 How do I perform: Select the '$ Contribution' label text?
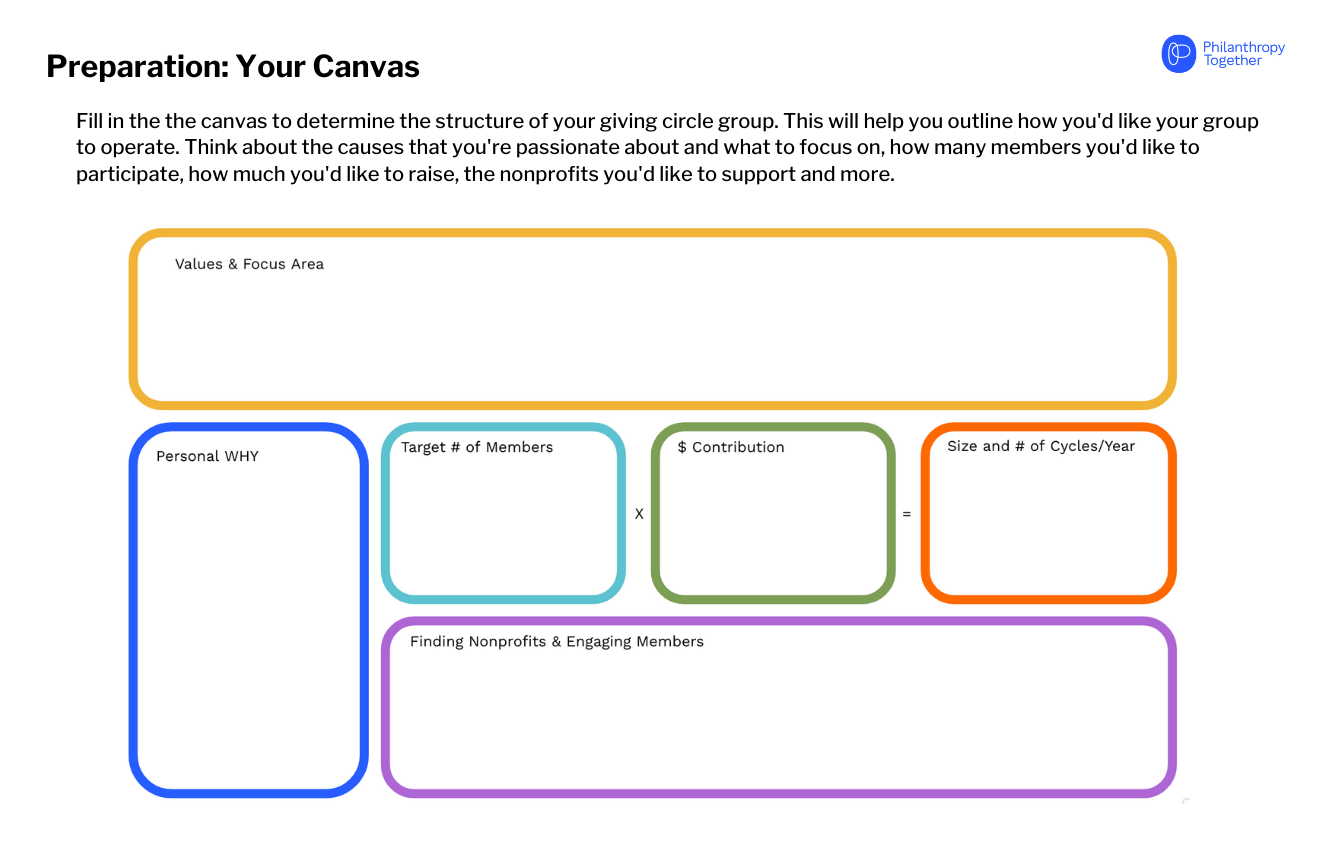731,447
